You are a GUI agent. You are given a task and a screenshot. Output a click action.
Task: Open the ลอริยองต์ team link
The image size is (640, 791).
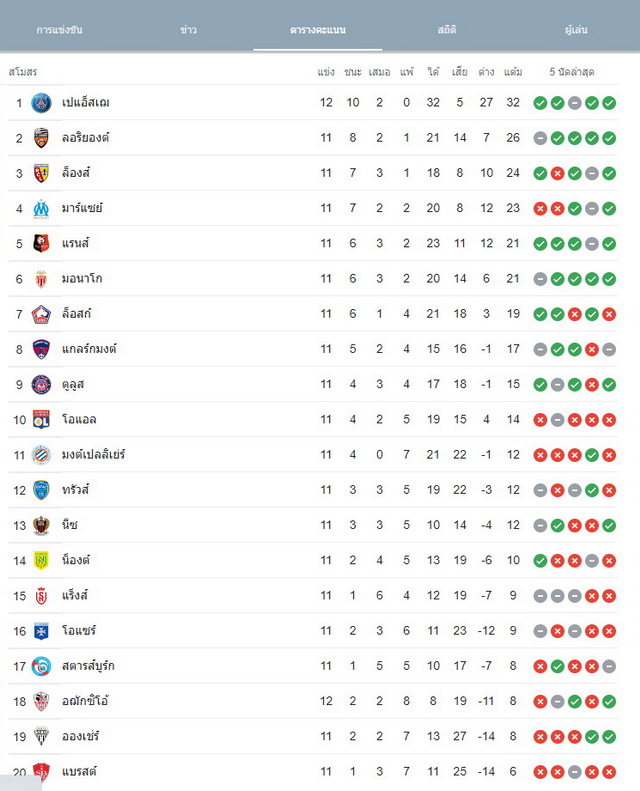[x=86, y=138]
